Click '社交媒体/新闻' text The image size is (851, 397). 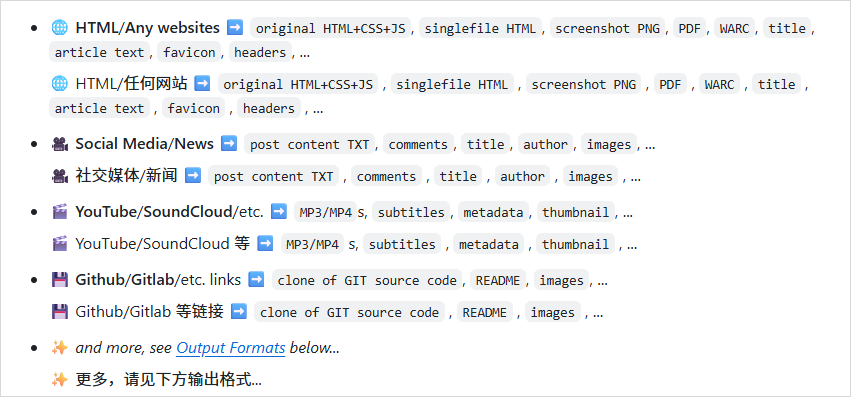point(126,176)
